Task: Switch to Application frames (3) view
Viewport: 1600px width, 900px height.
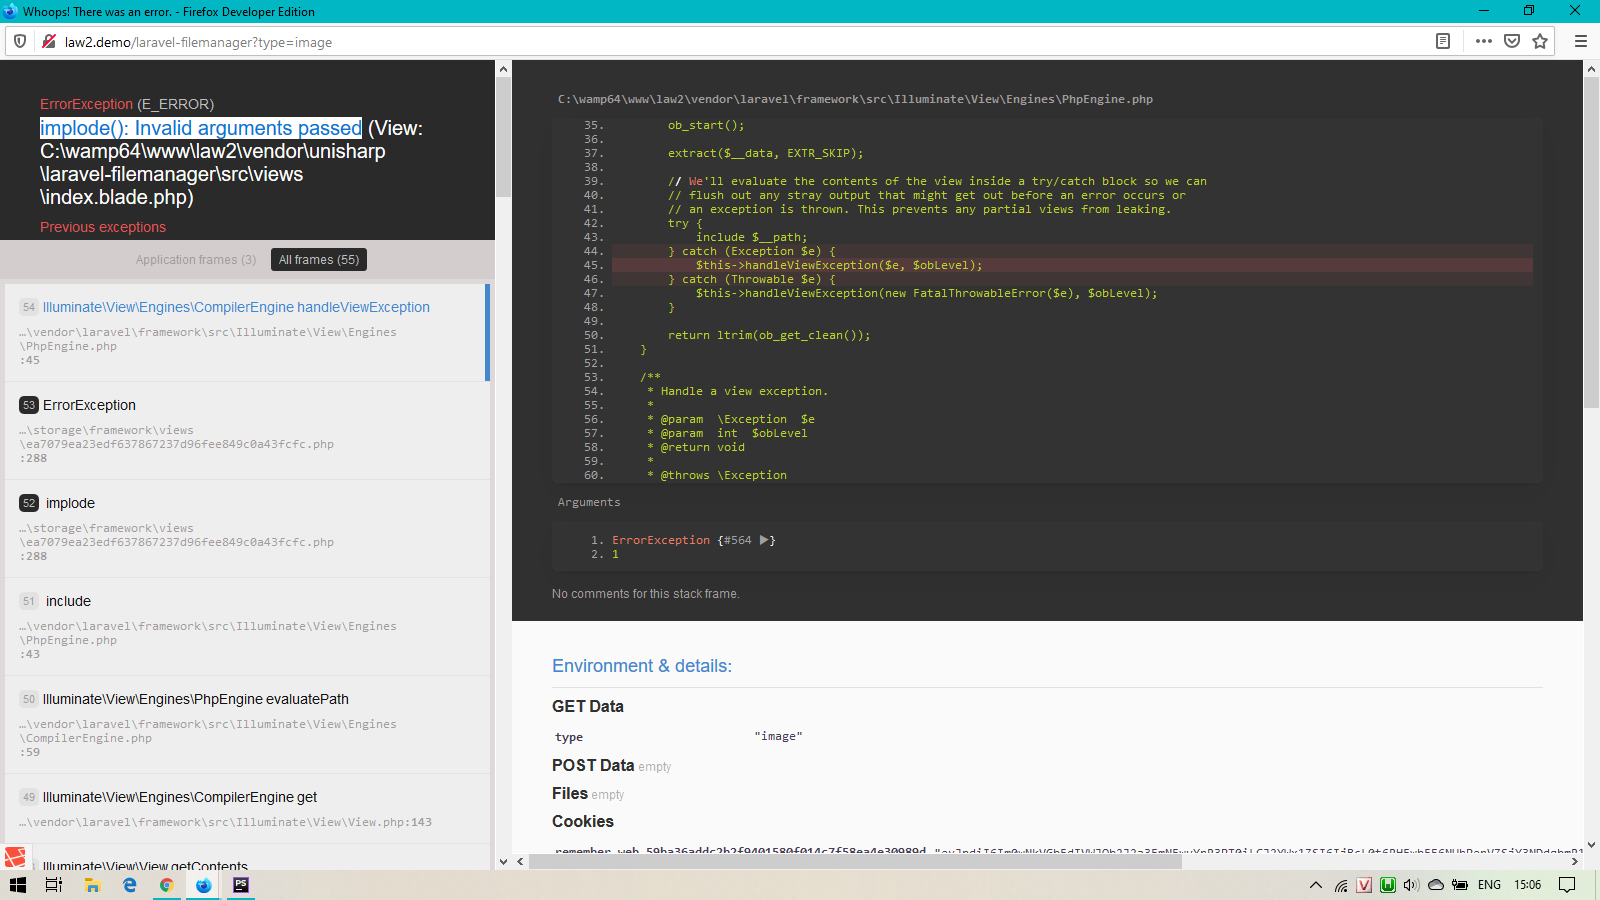Action: (196, 259)
